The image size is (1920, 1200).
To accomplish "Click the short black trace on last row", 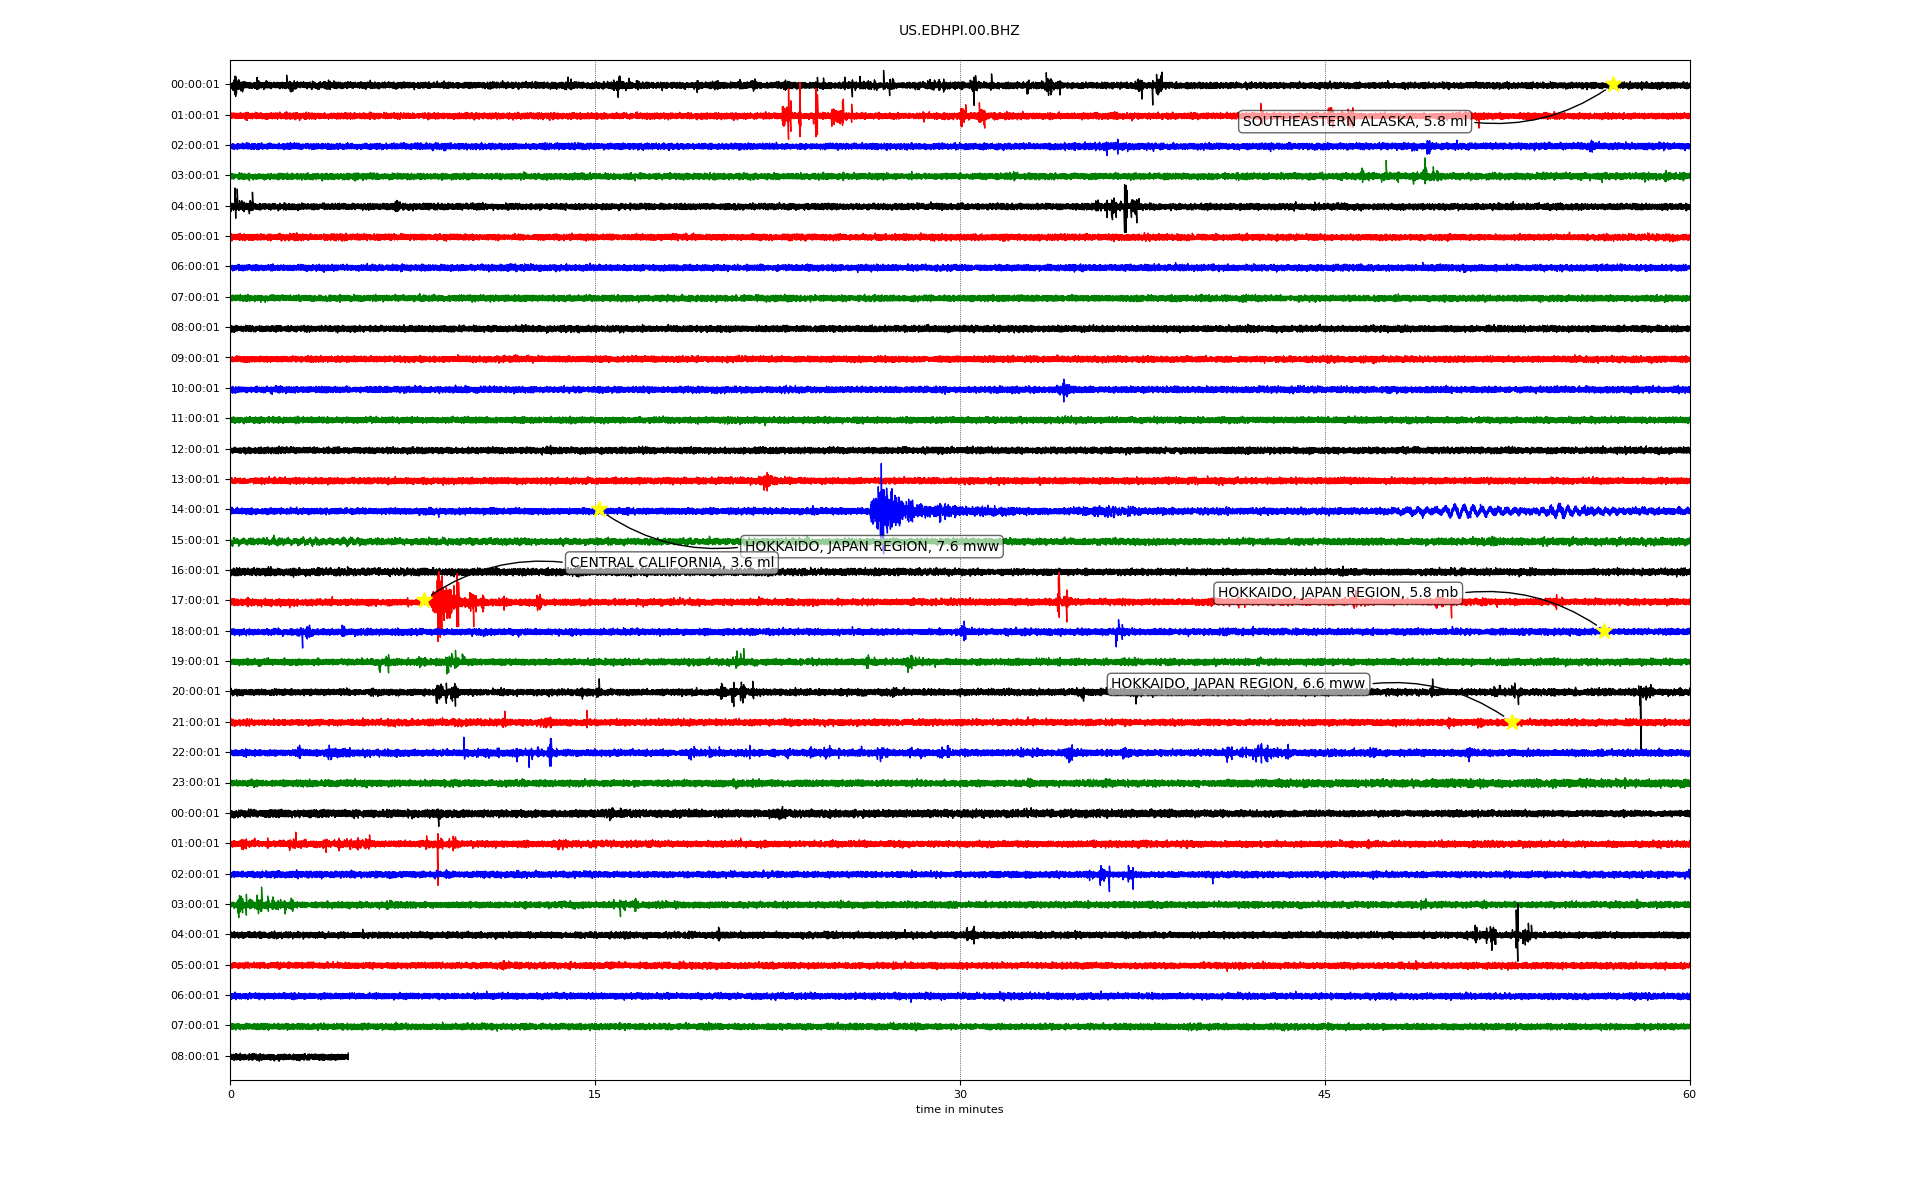I will coord(289,1057).
